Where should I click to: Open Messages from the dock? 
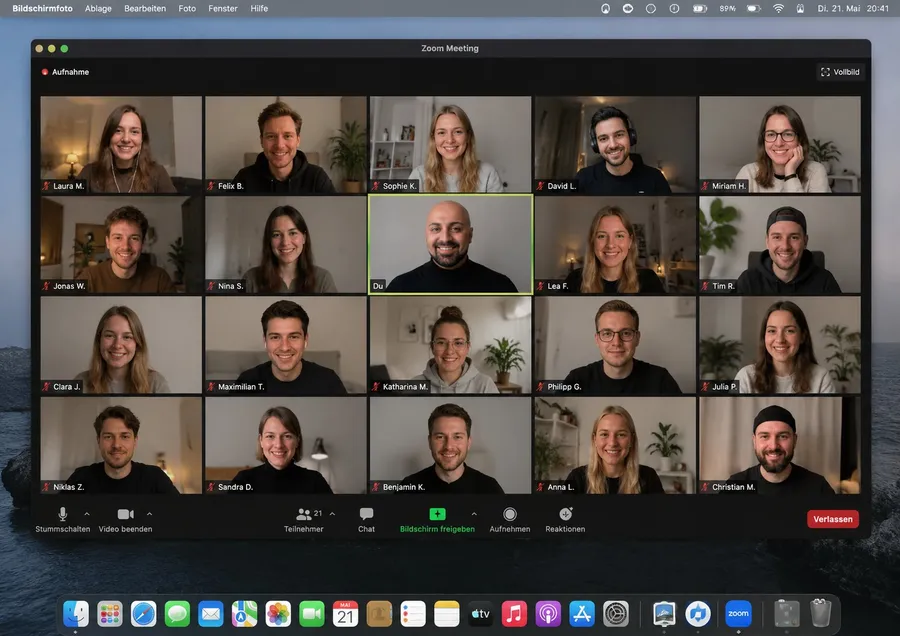177,614
